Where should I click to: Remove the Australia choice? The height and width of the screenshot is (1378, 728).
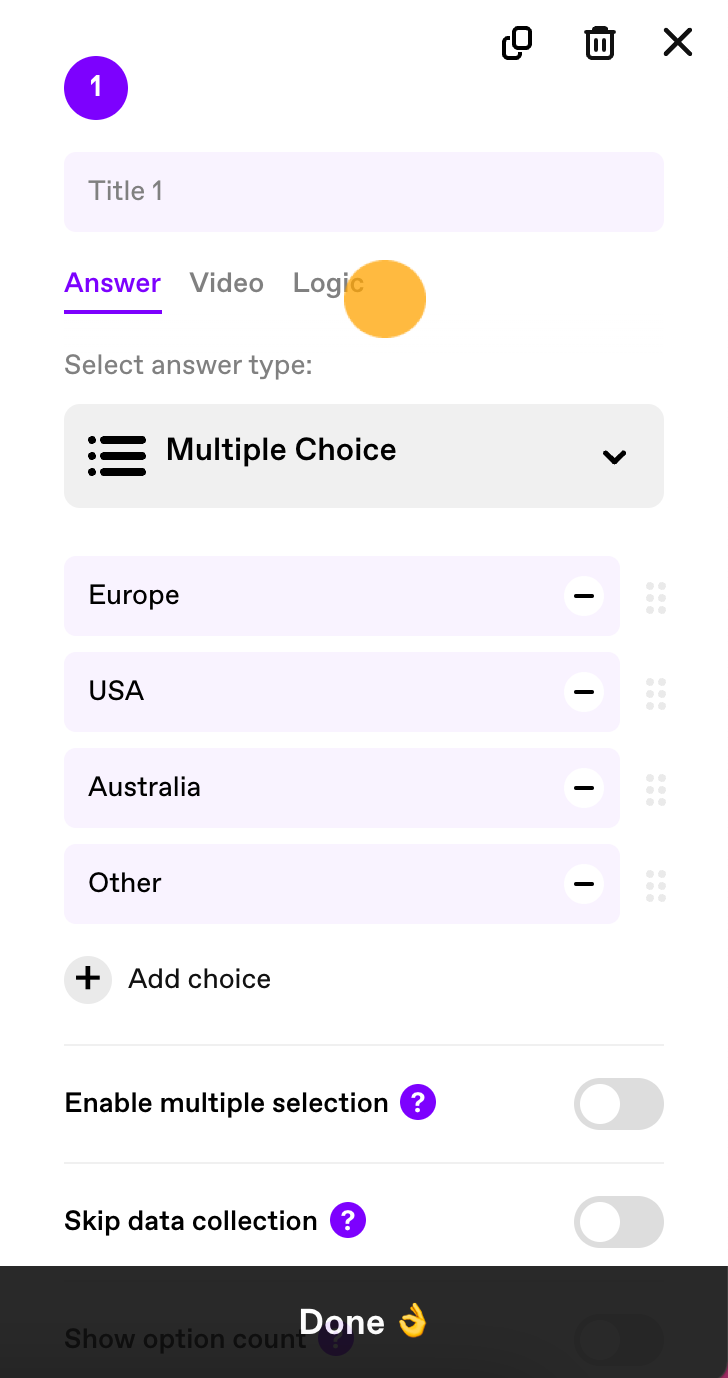point(584,788)
